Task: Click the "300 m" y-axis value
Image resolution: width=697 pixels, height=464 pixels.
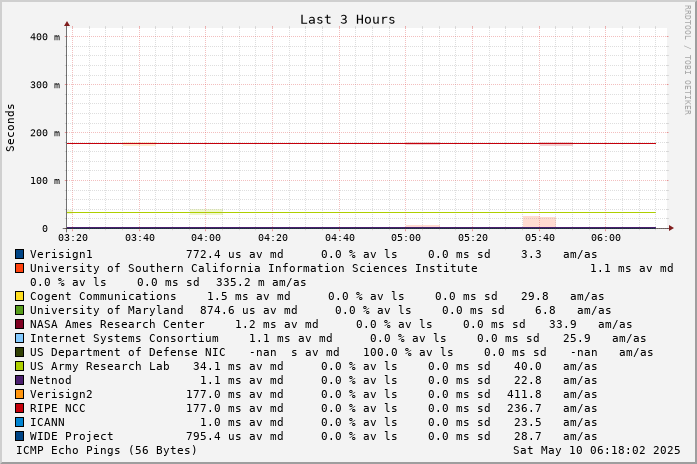Action: click(x=45, y=85)
